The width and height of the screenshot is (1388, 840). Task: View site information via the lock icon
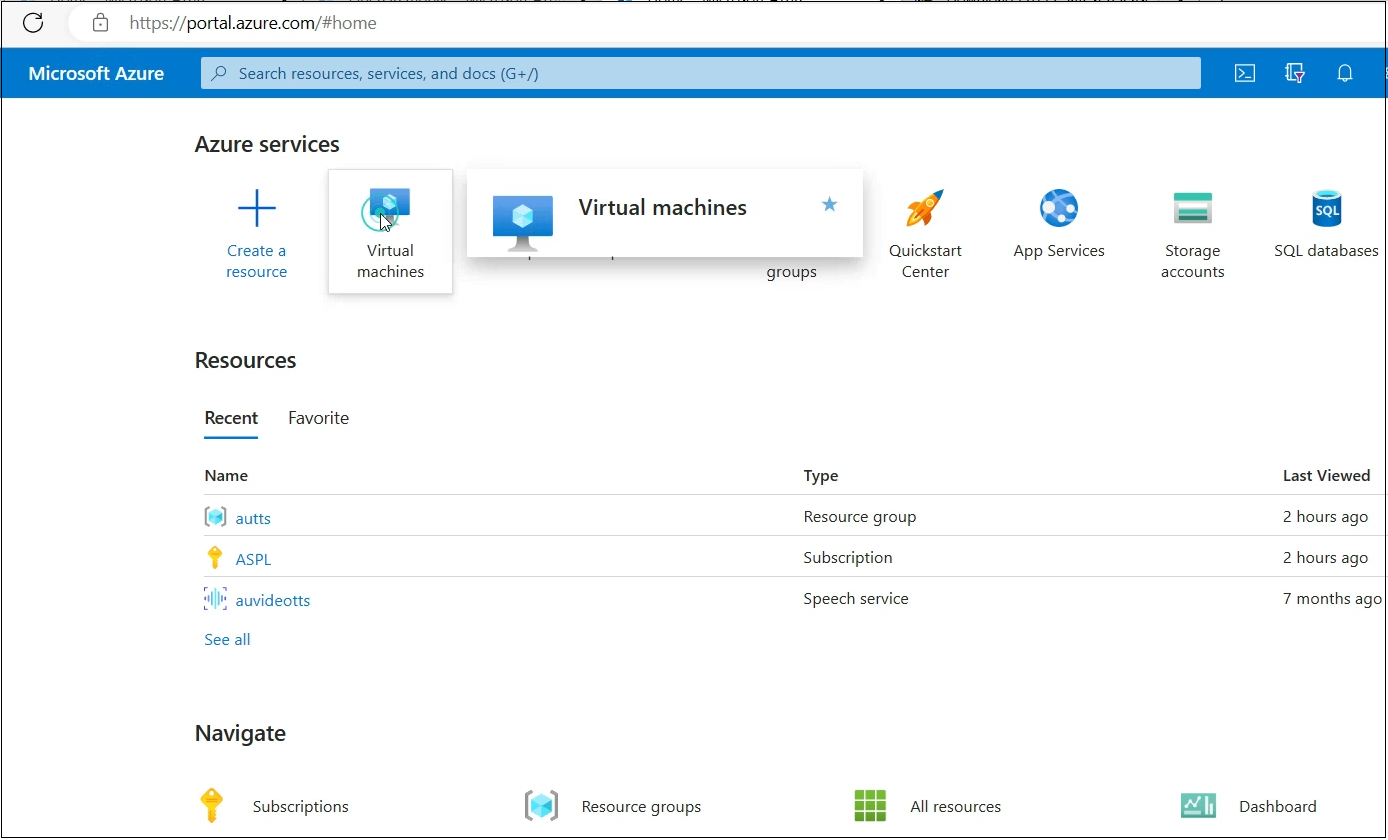100,22
